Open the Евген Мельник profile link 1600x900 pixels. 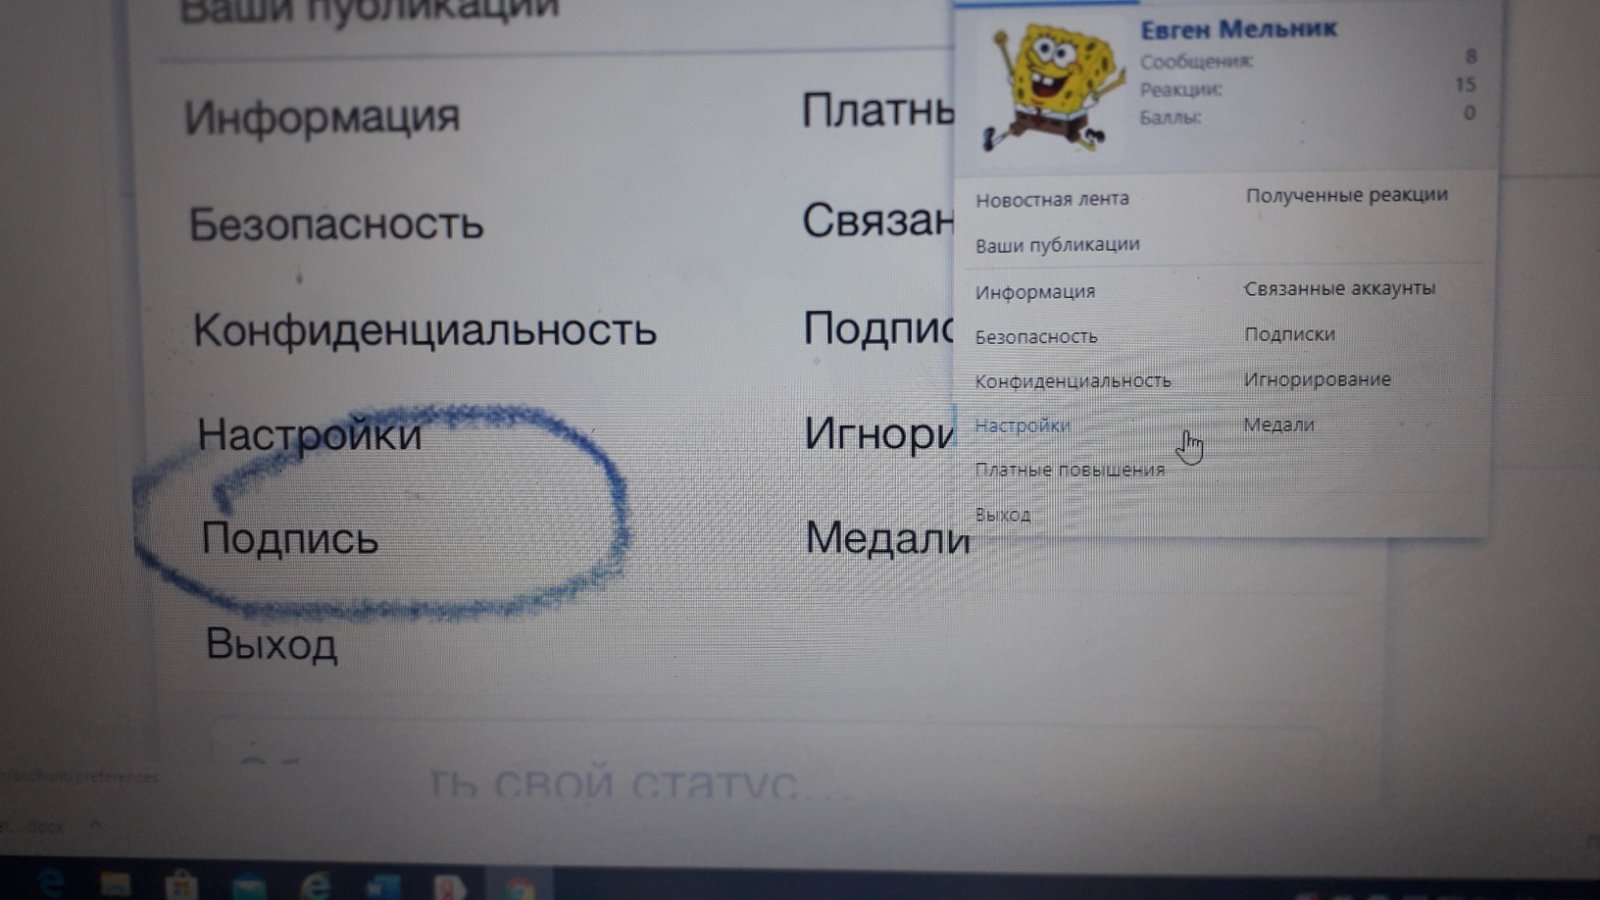click(x=1238, y=28)
